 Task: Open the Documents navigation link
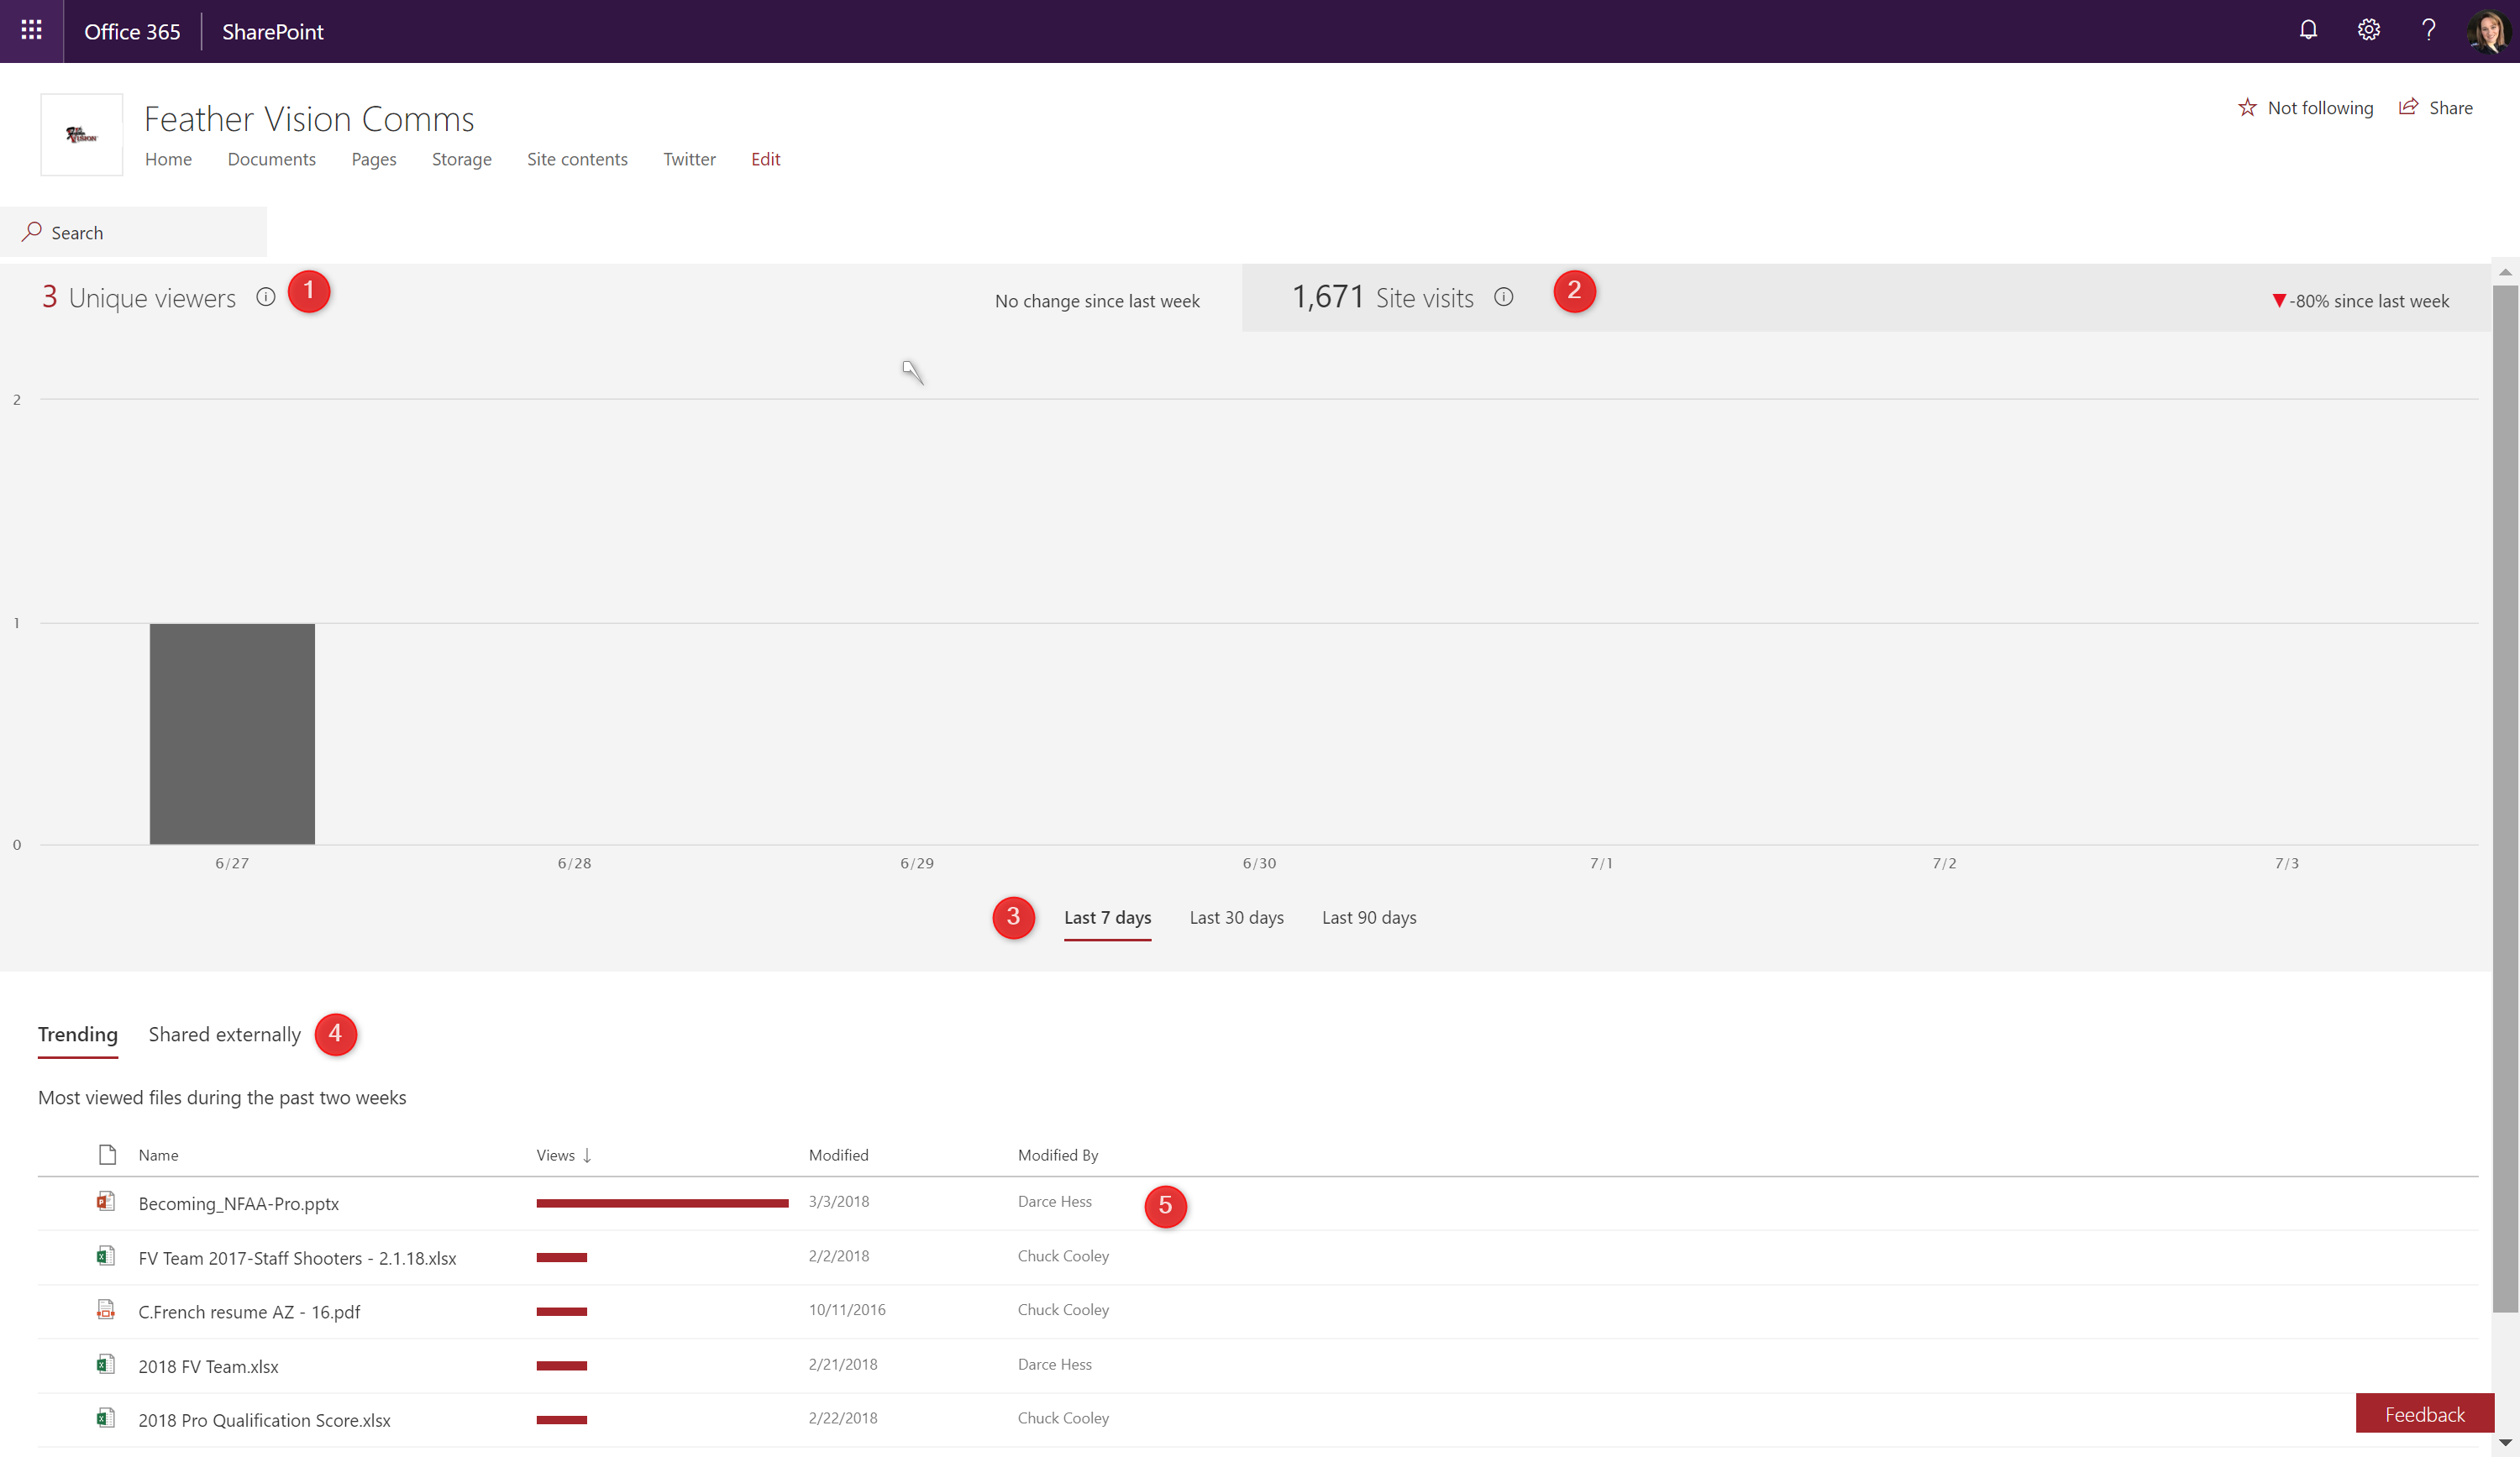click(271, 159)
